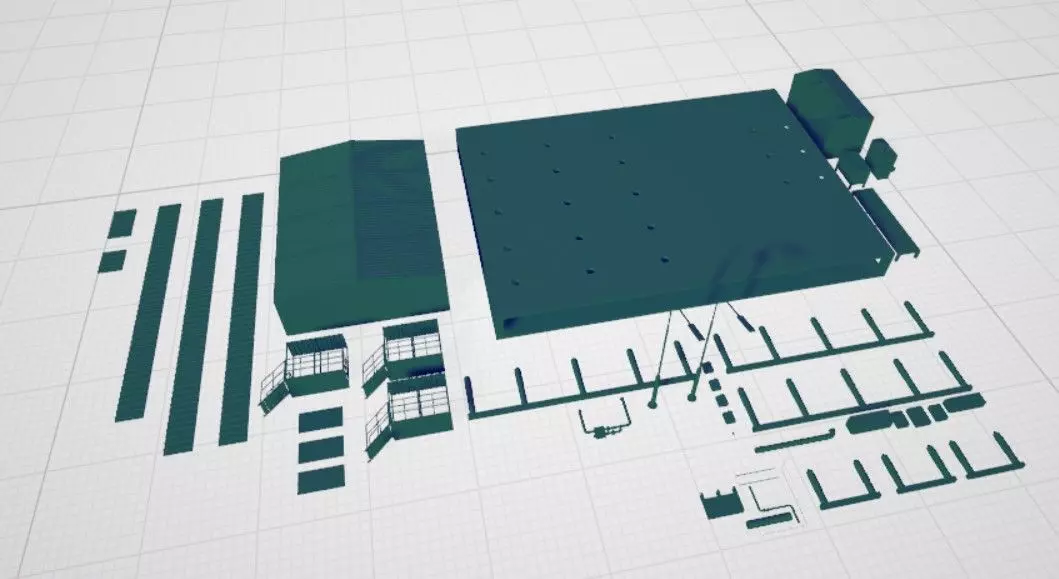1059x579 pixels.
Task: Select the middle long strip
Action: (192, 326)
